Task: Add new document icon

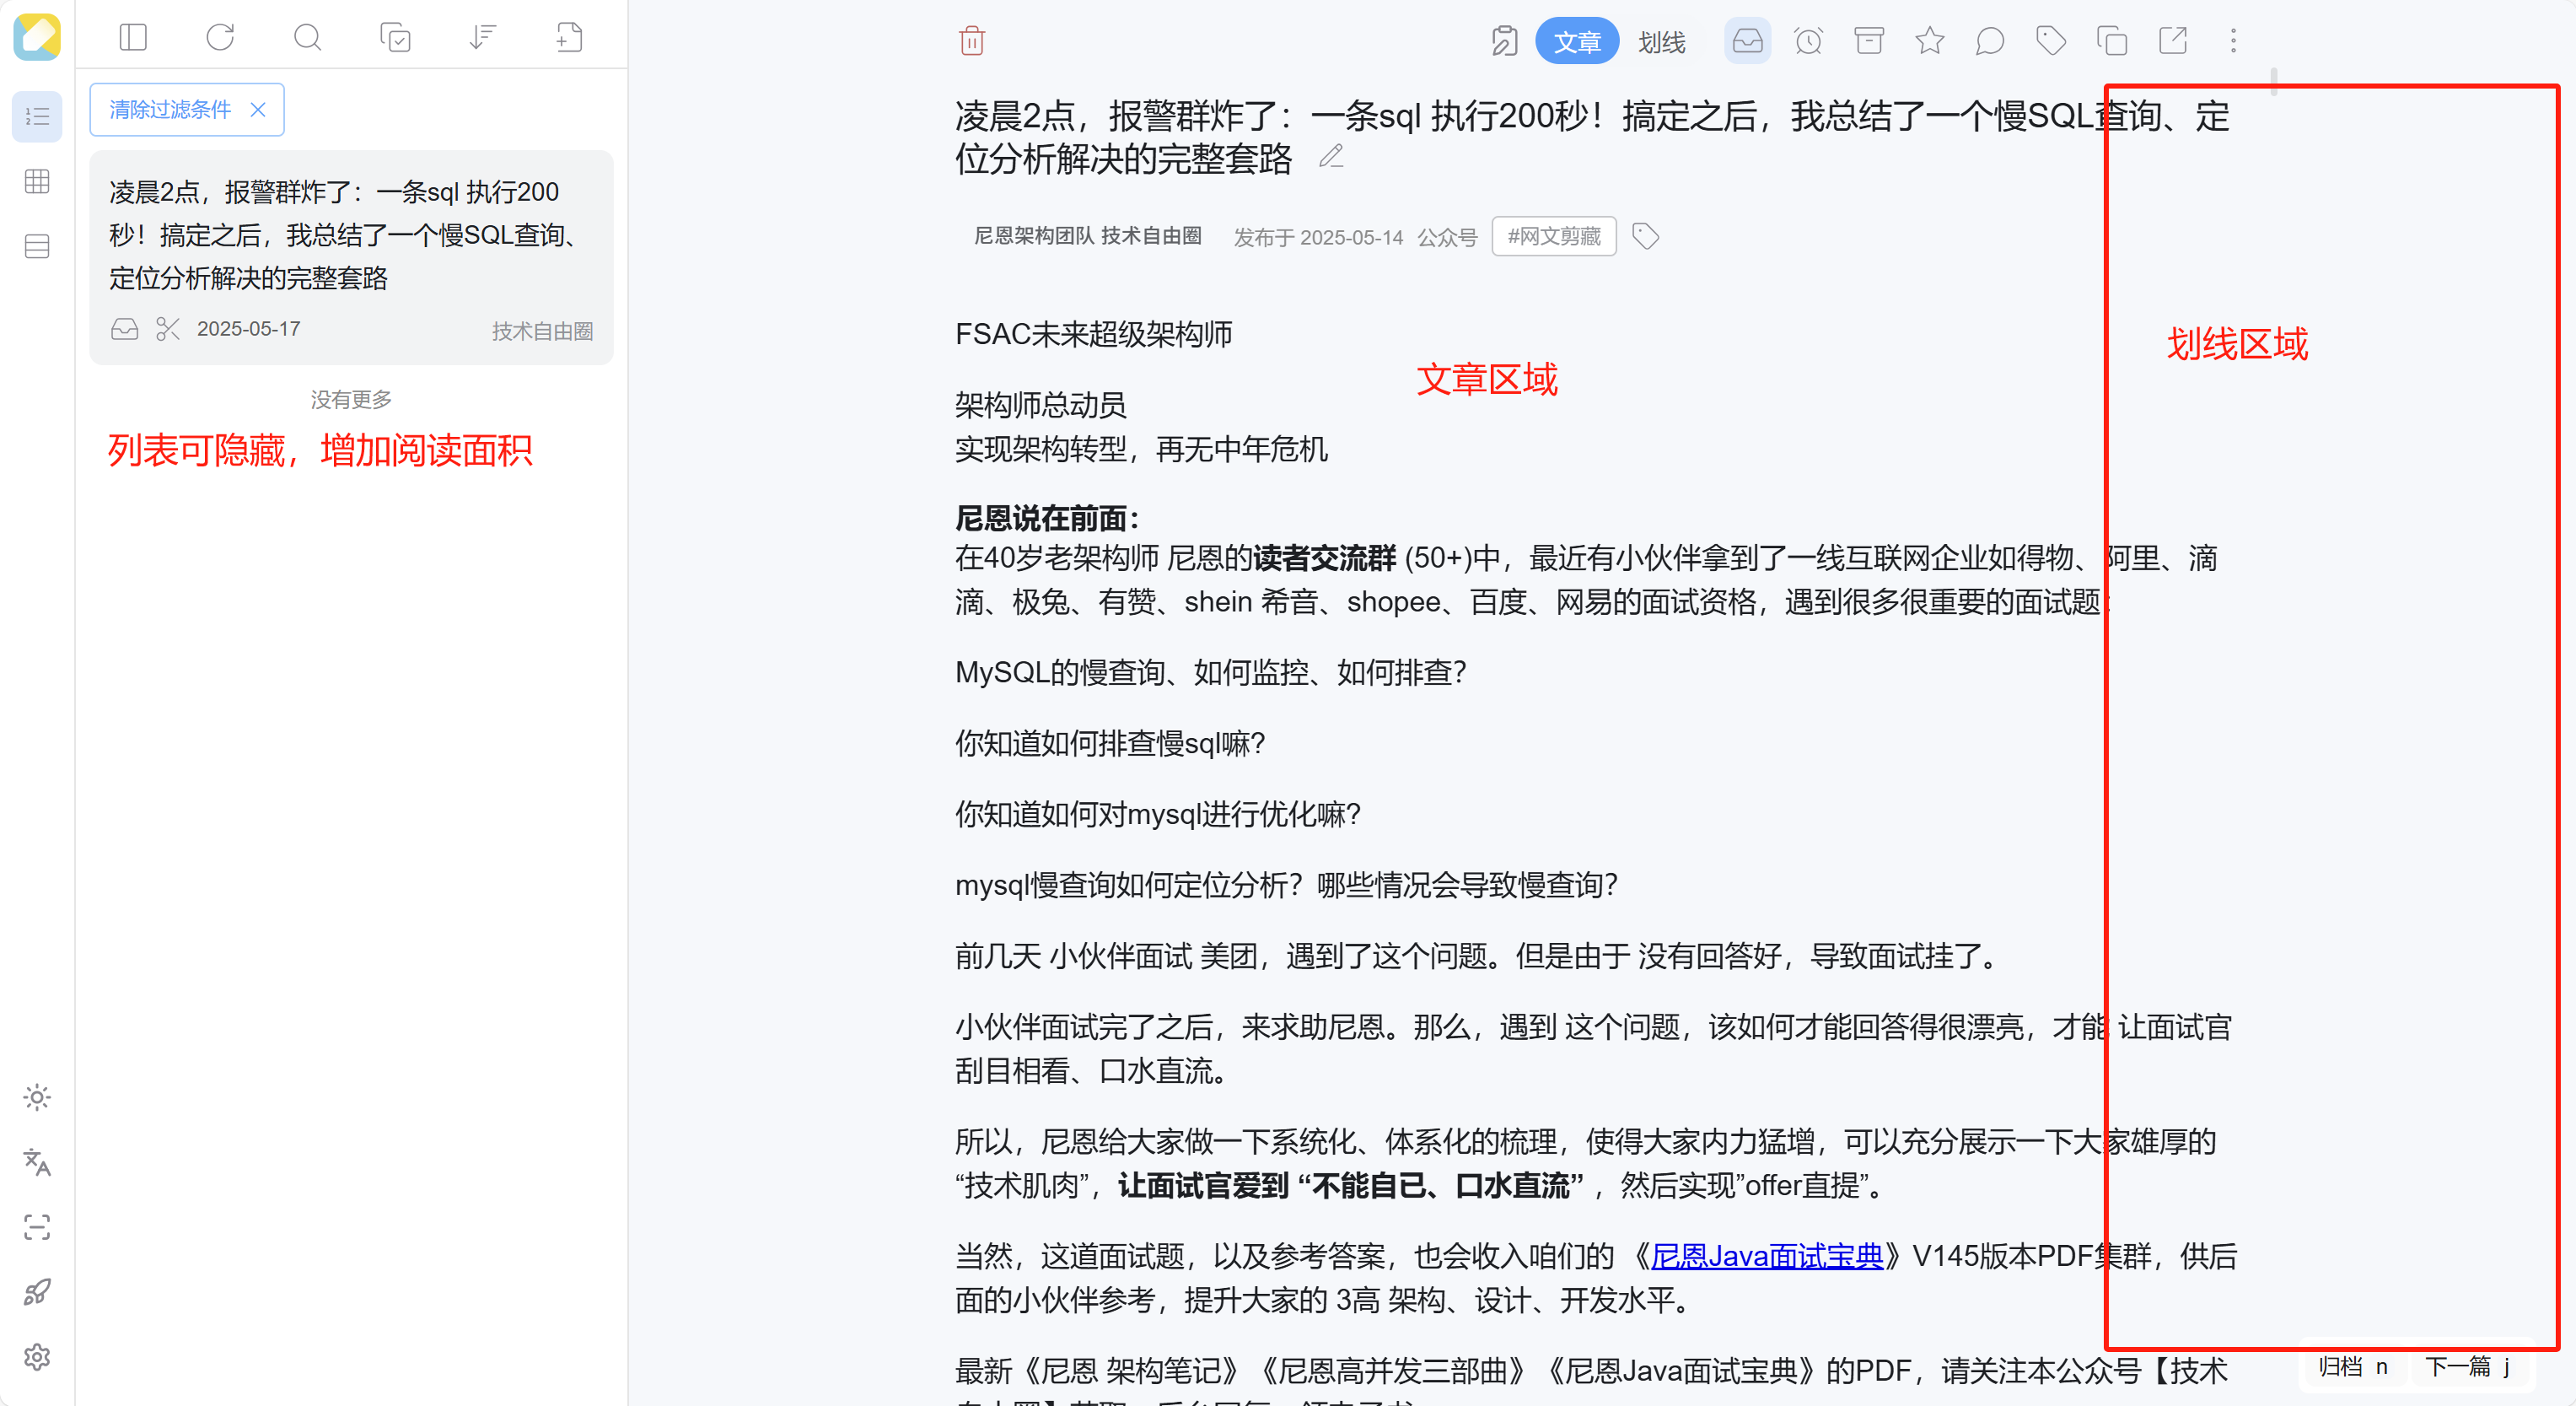Action: (569, 38)
